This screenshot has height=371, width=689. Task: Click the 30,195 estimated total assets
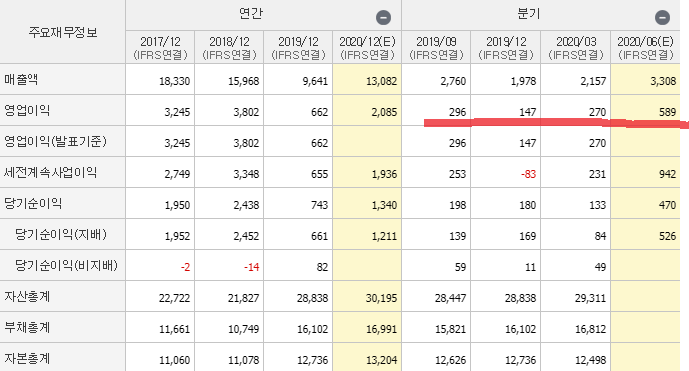tap(381, 298)
